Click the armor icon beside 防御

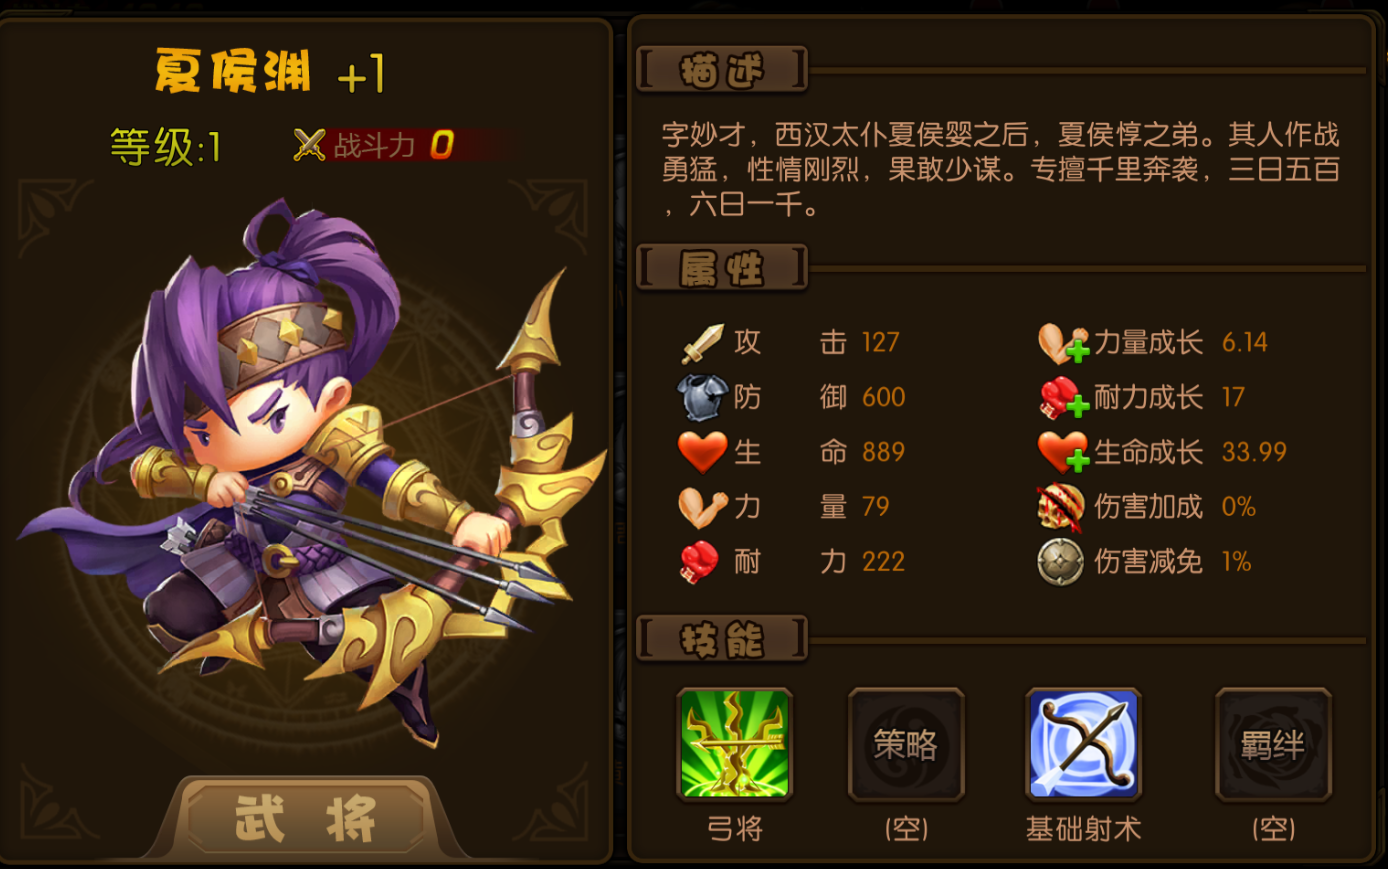(702, 397)
